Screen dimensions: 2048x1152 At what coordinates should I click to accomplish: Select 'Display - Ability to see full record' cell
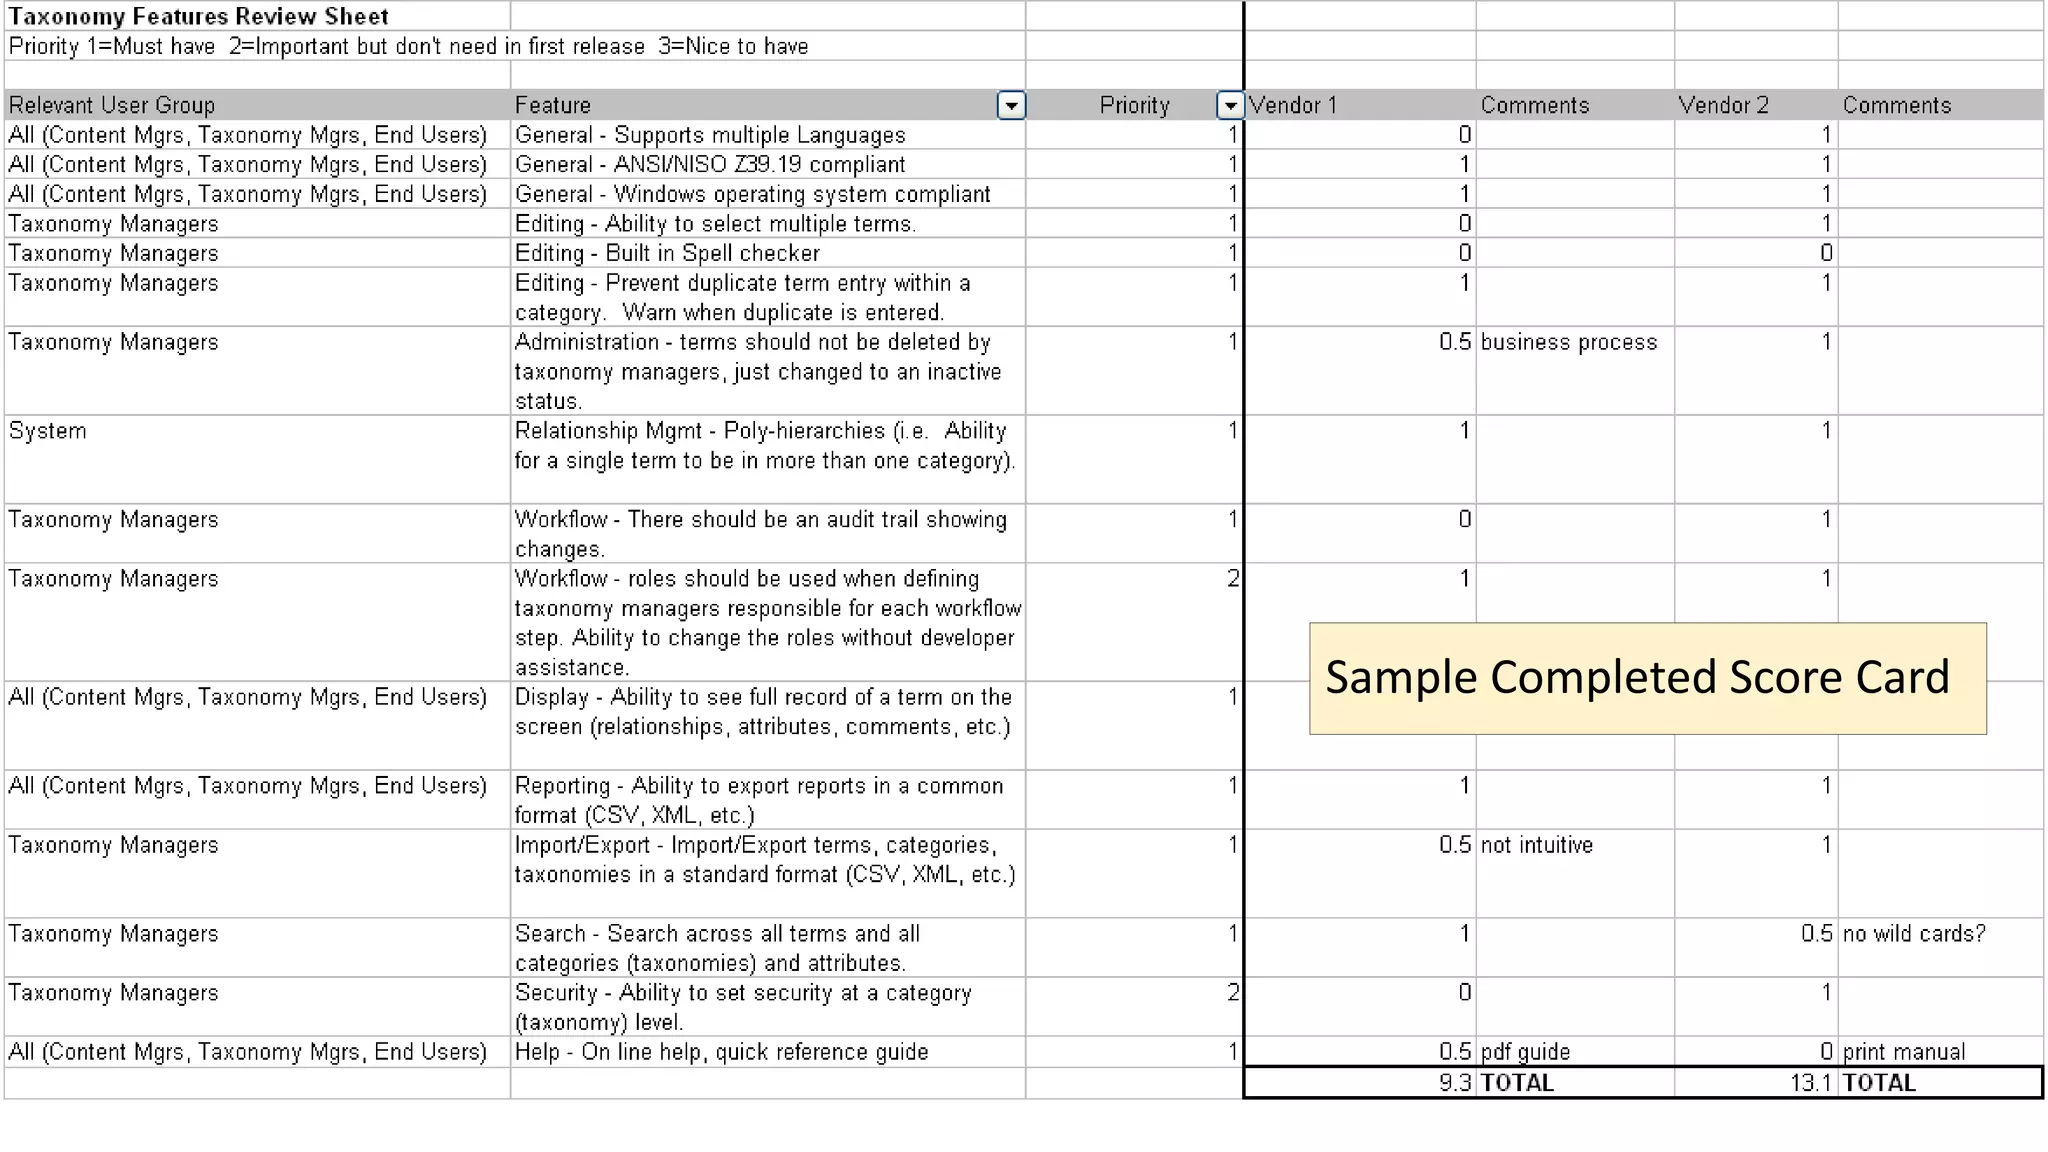pos(768,726)
